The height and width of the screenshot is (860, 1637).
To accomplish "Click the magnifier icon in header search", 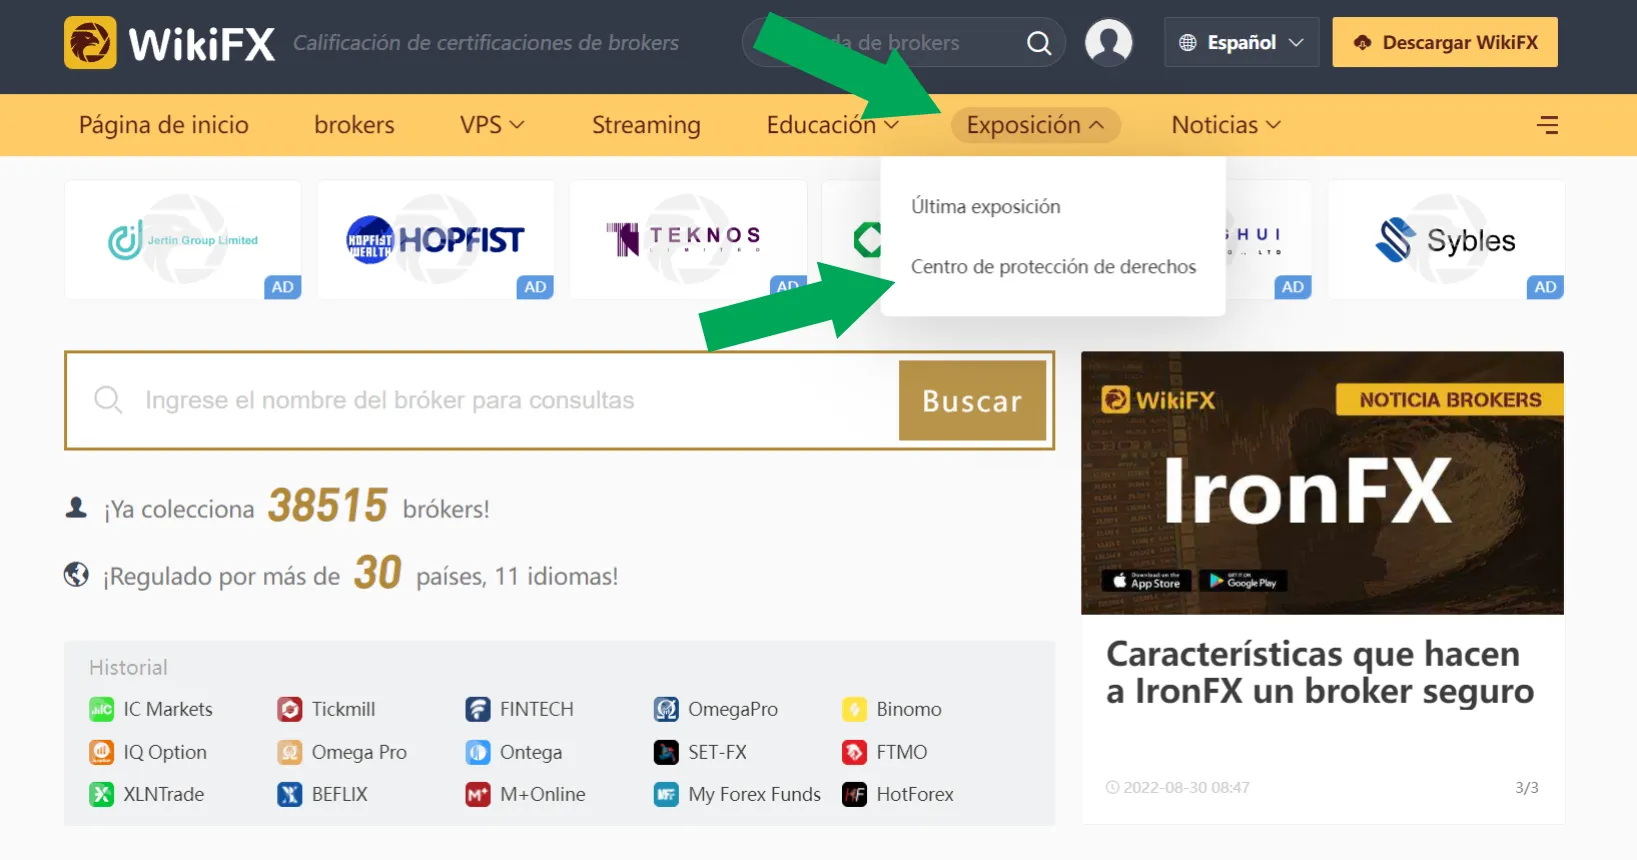I will coord(1039,43).
